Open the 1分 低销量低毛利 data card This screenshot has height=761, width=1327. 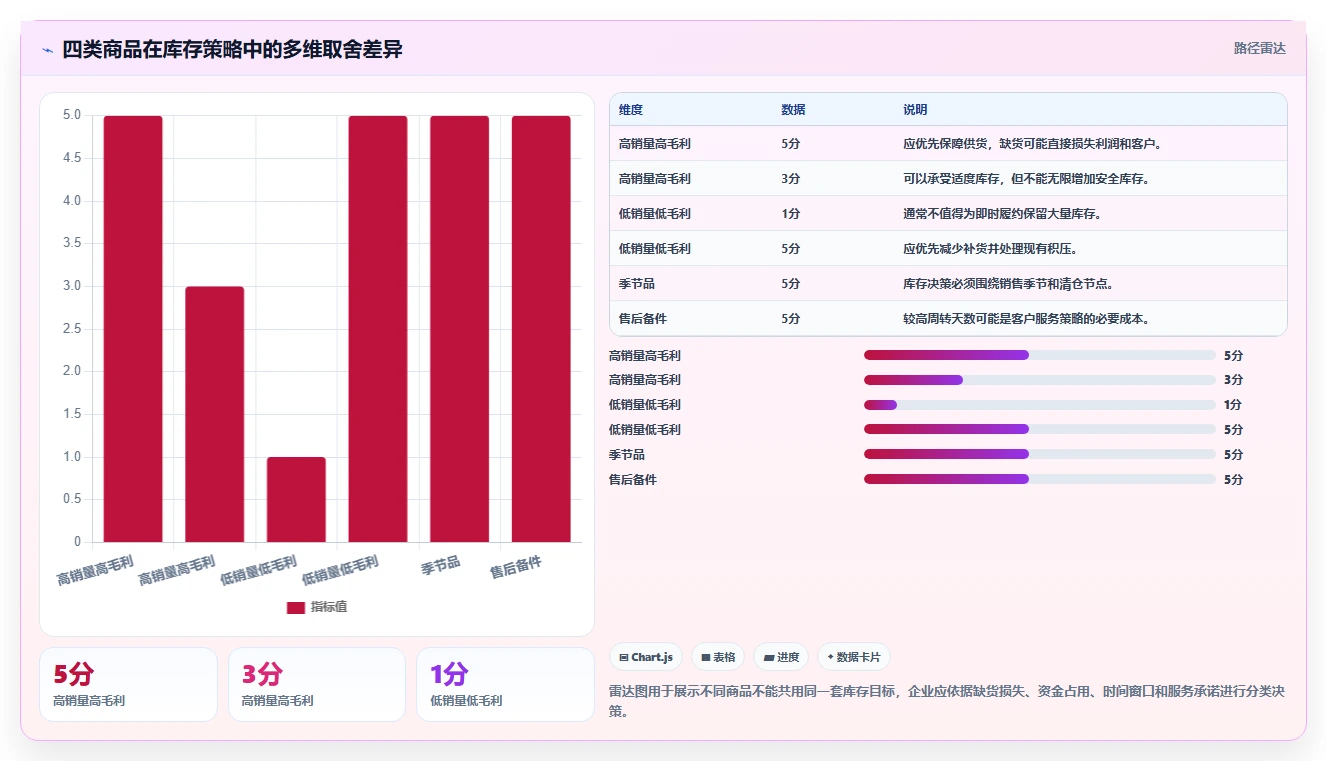point(505,684)
